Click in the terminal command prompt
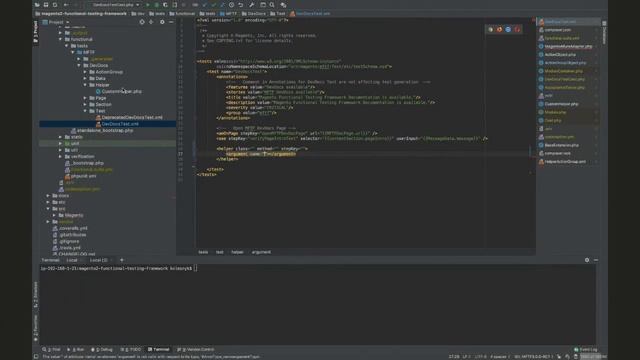The height and width of the screenshot is (360, 640). click(x=196, y=268)
